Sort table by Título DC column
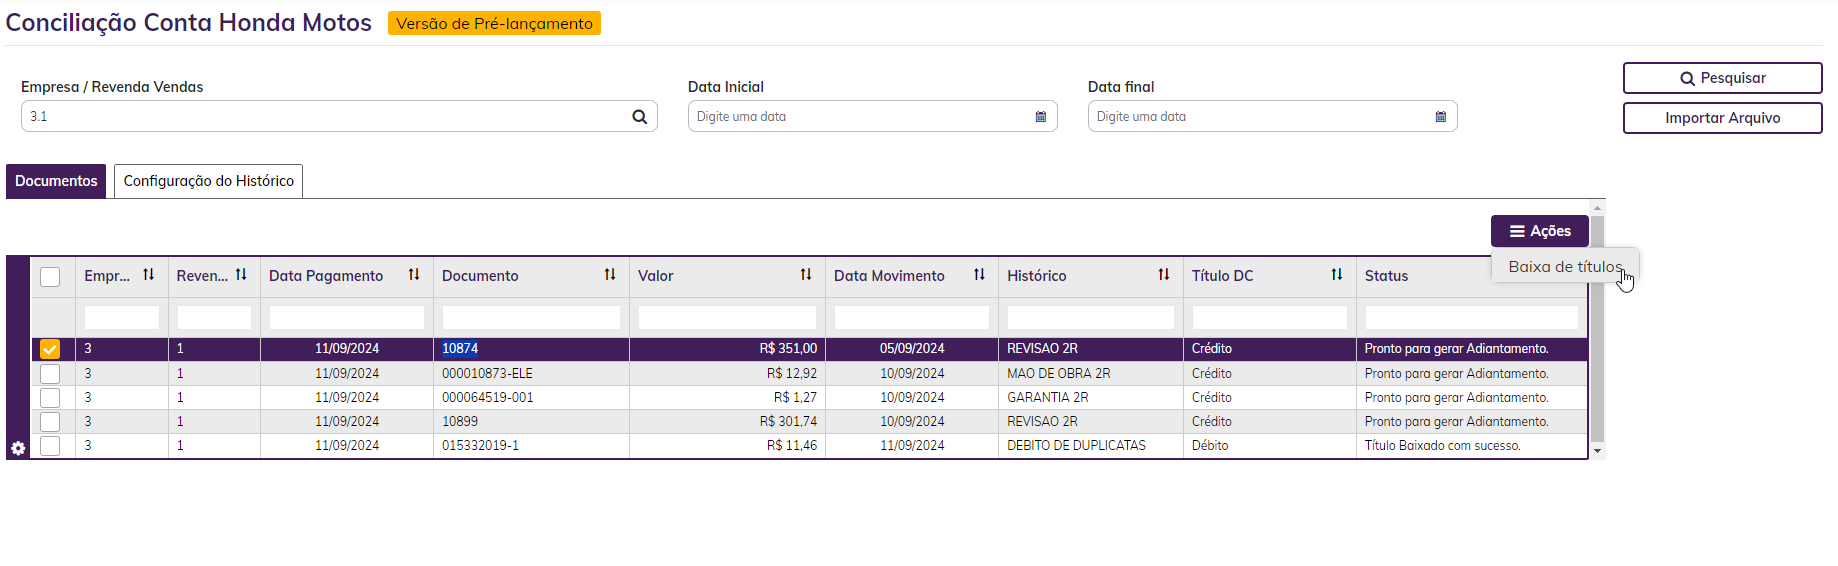This screenshot has width=1838, height=566. (1337, 275)
